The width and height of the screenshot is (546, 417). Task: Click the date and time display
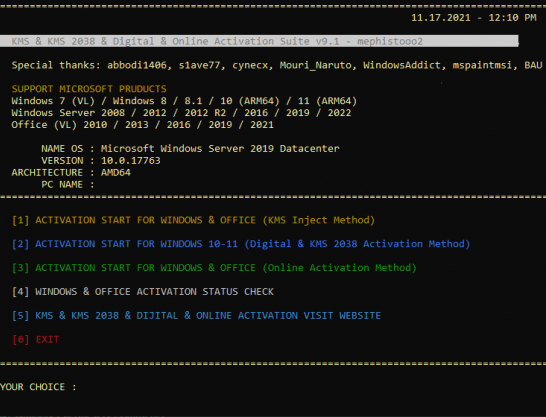click(x=474, y=18)
